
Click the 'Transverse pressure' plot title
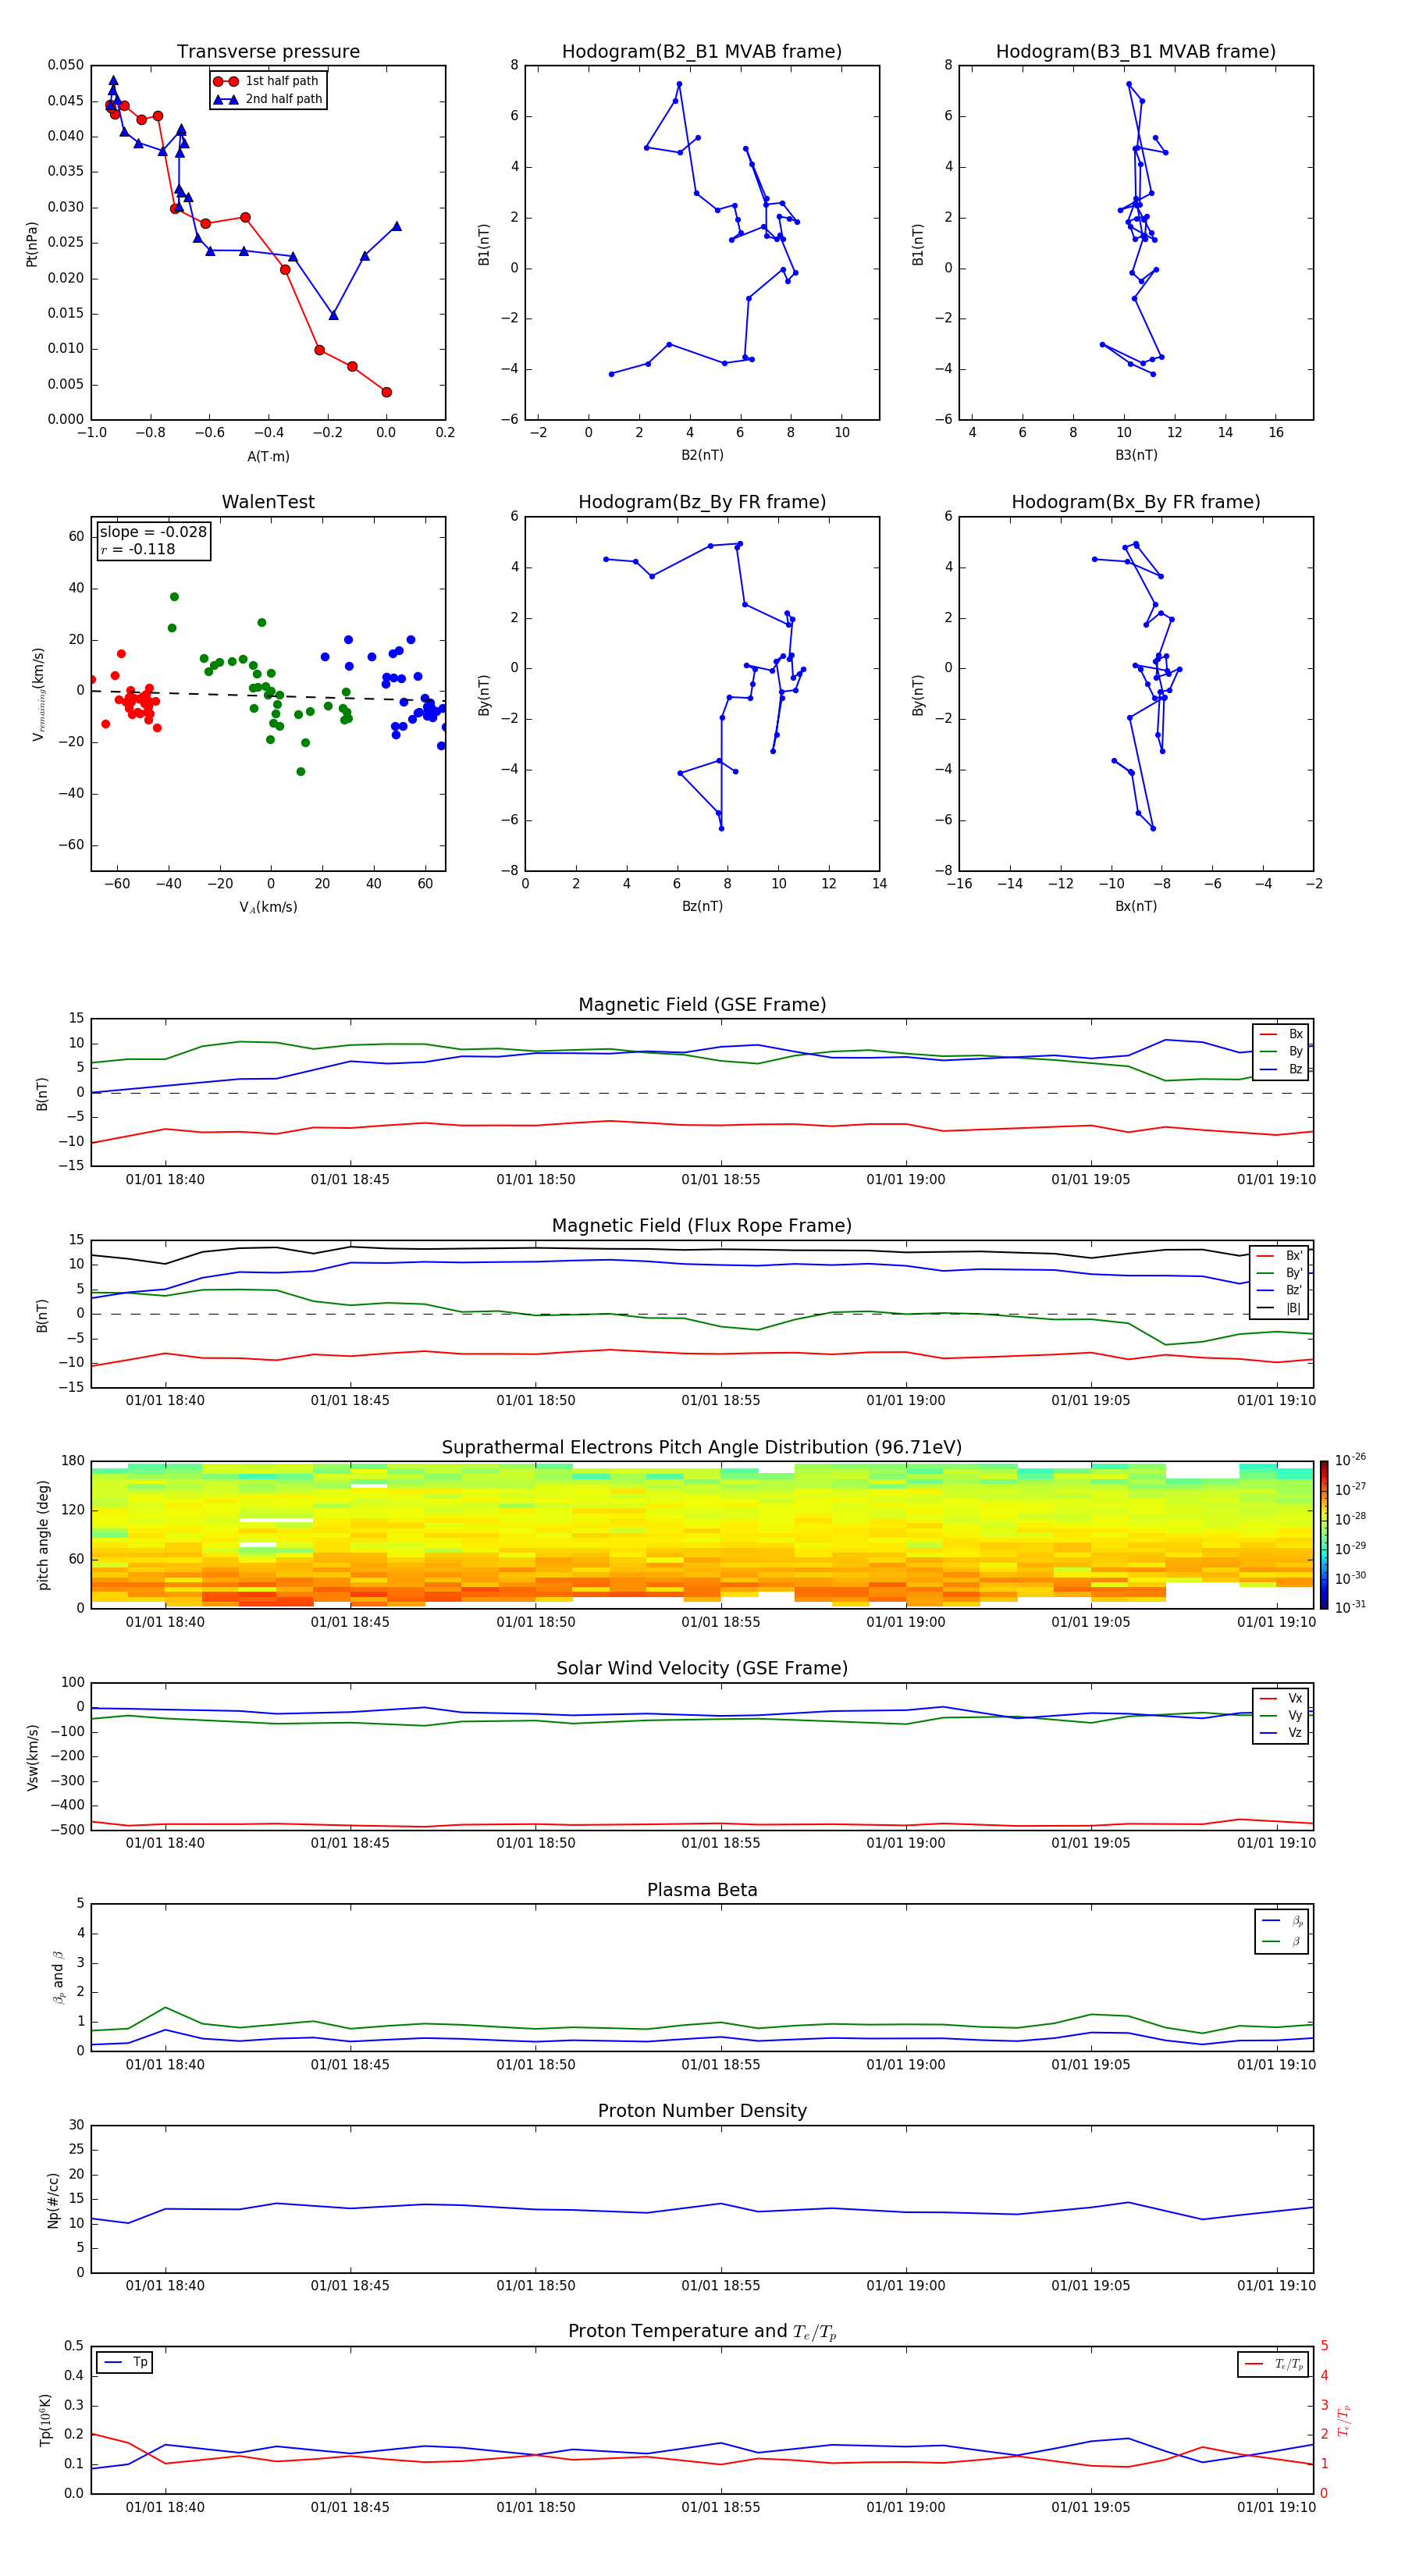268,52
